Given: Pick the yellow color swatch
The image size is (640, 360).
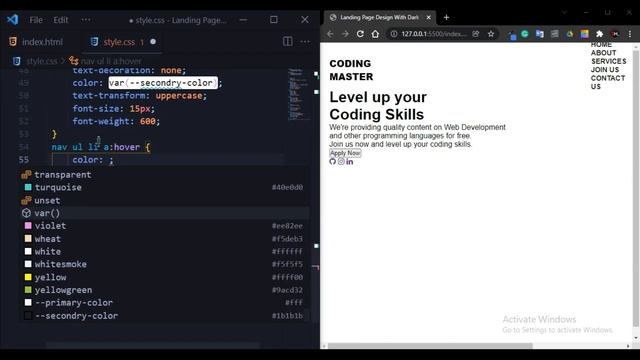Looking at the screenshot, I should [28, 277].
